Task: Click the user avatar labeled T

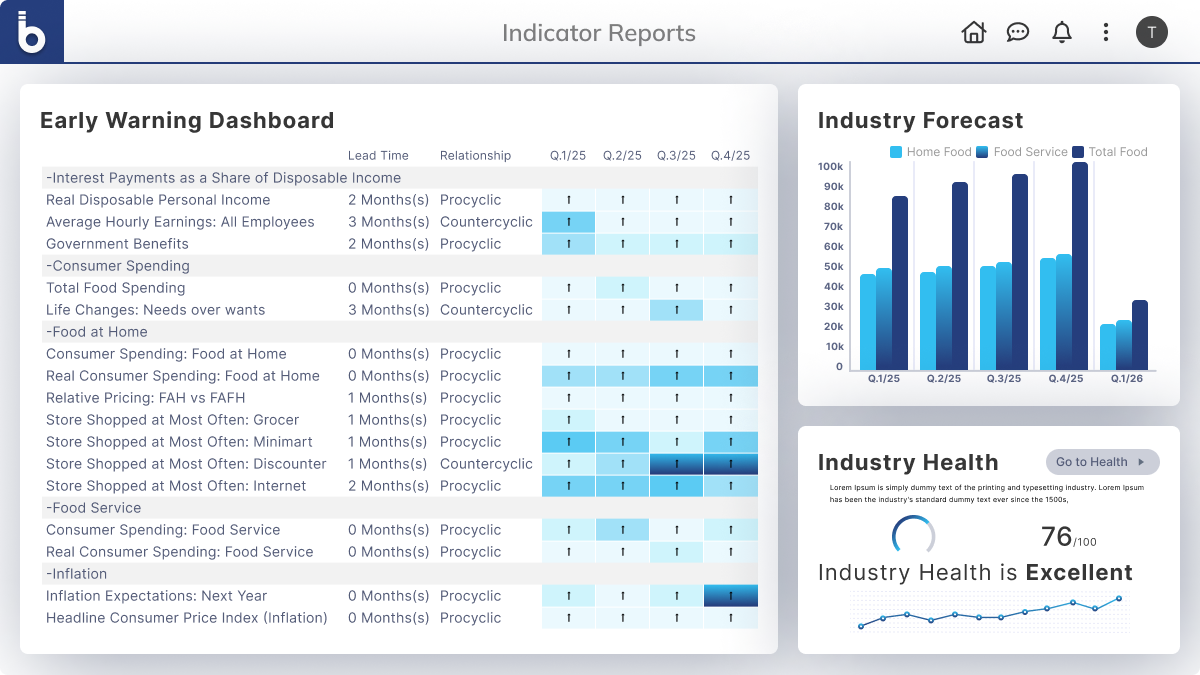Action: pyautogui.click(x=1151, y=32)
